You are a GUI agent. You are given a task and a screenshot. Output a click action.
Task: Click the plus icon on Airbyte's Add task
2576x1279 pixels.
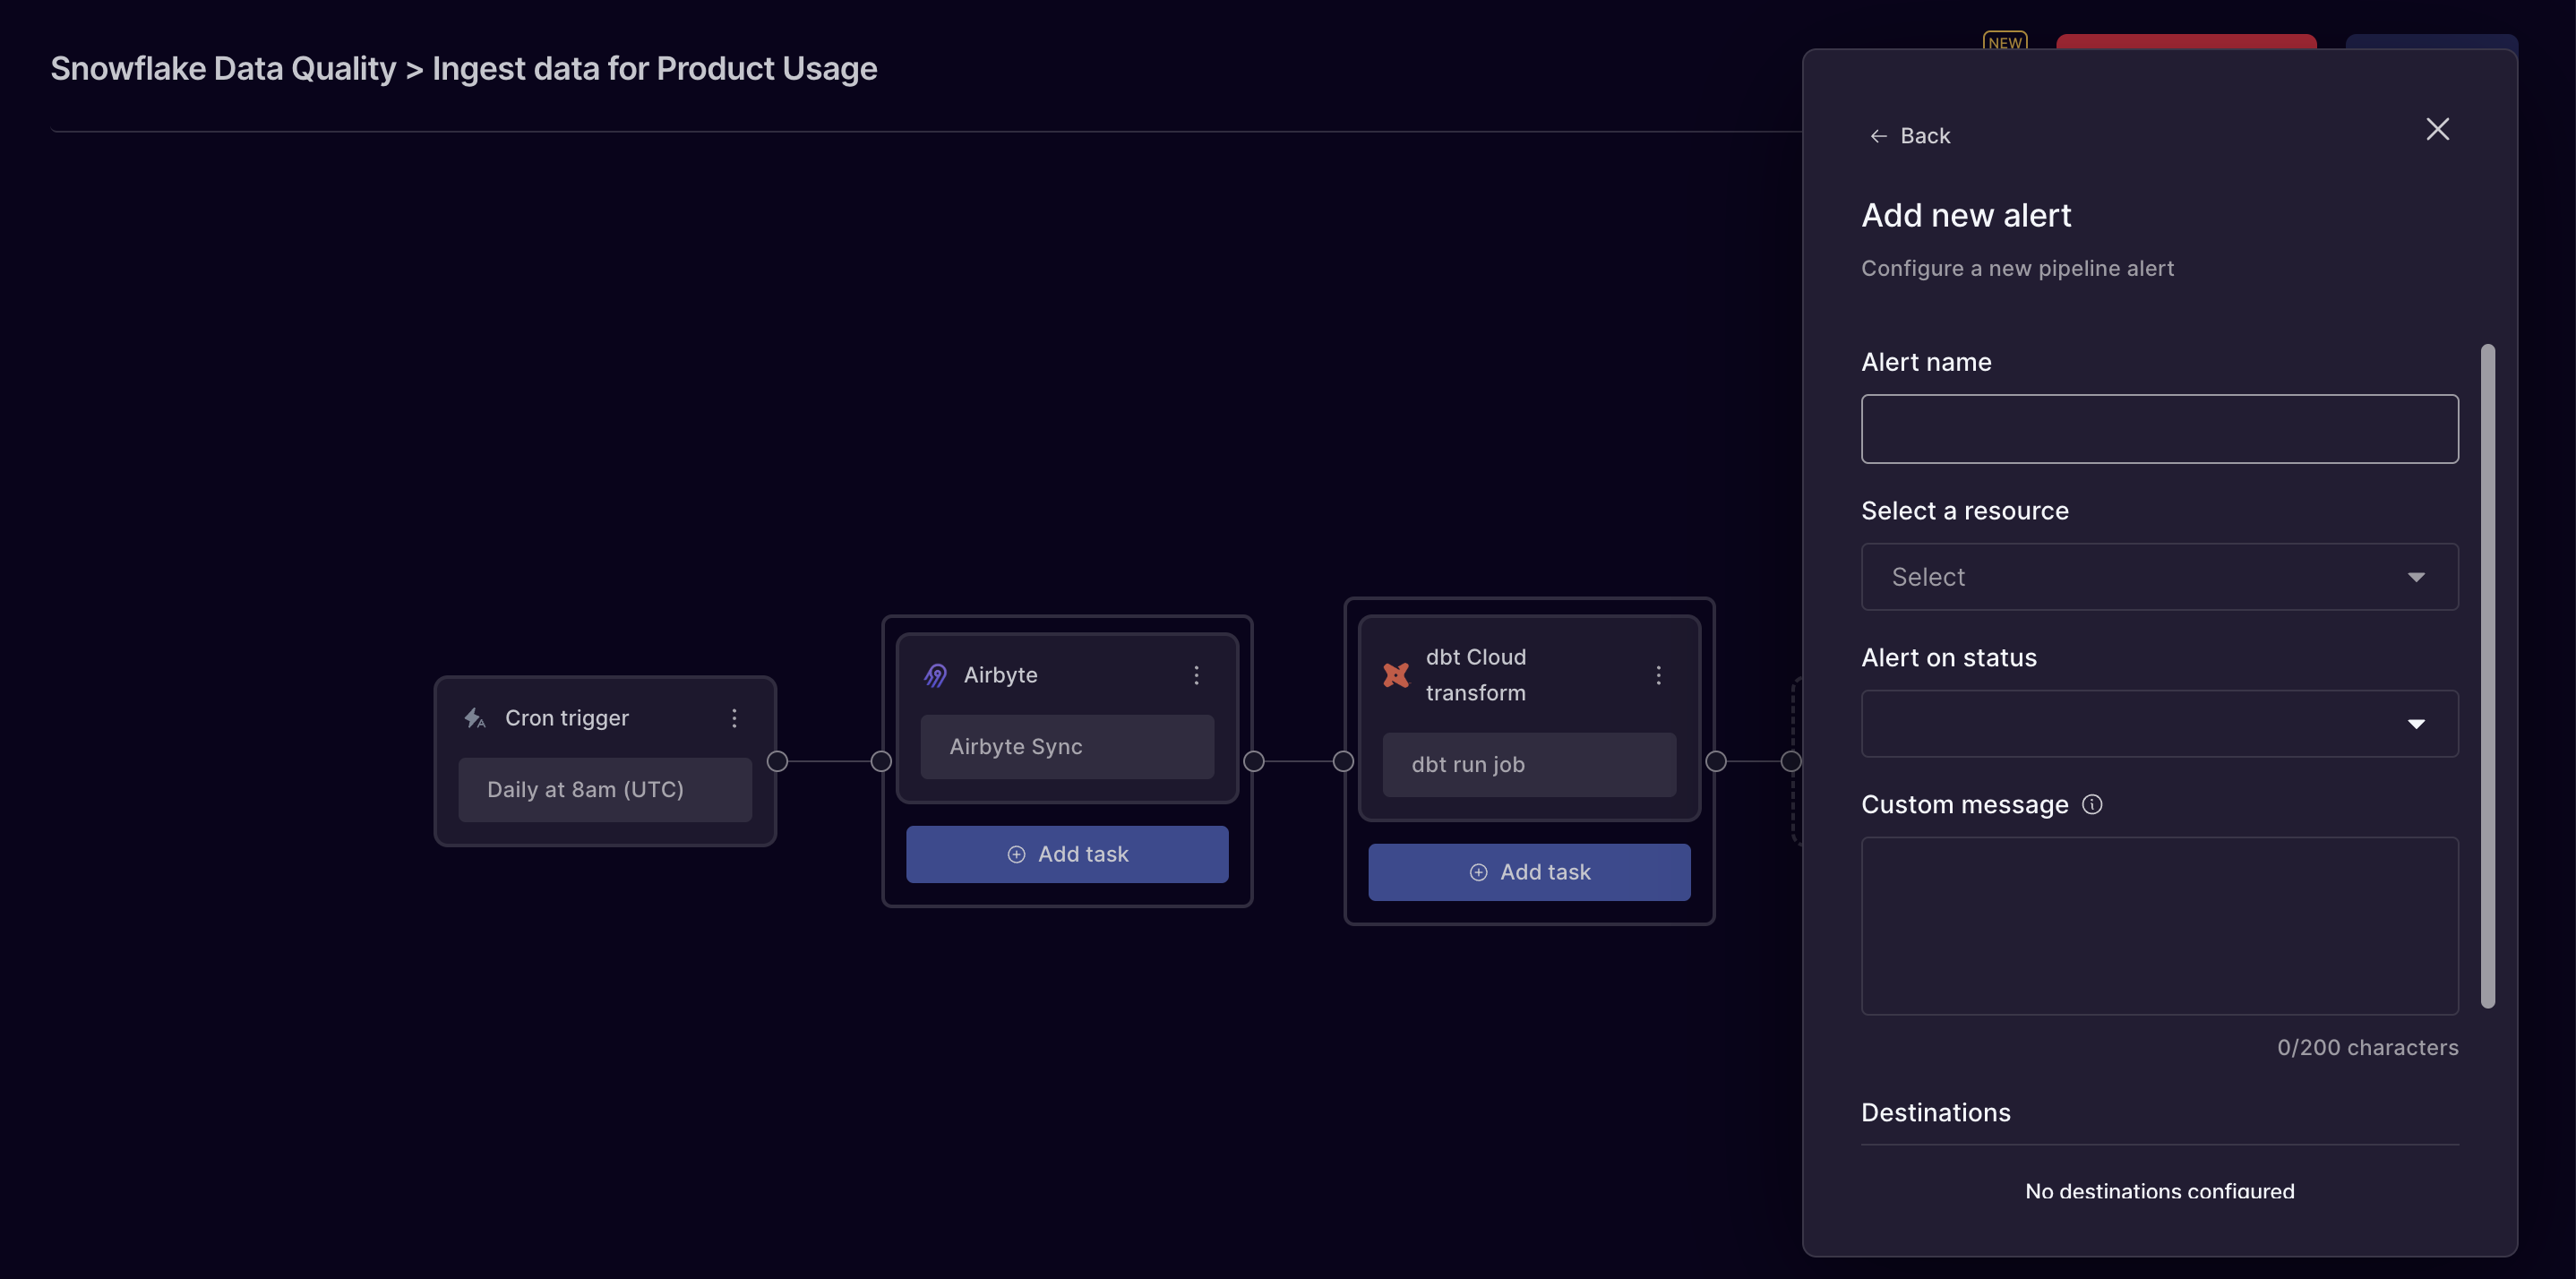point(1015,854)
